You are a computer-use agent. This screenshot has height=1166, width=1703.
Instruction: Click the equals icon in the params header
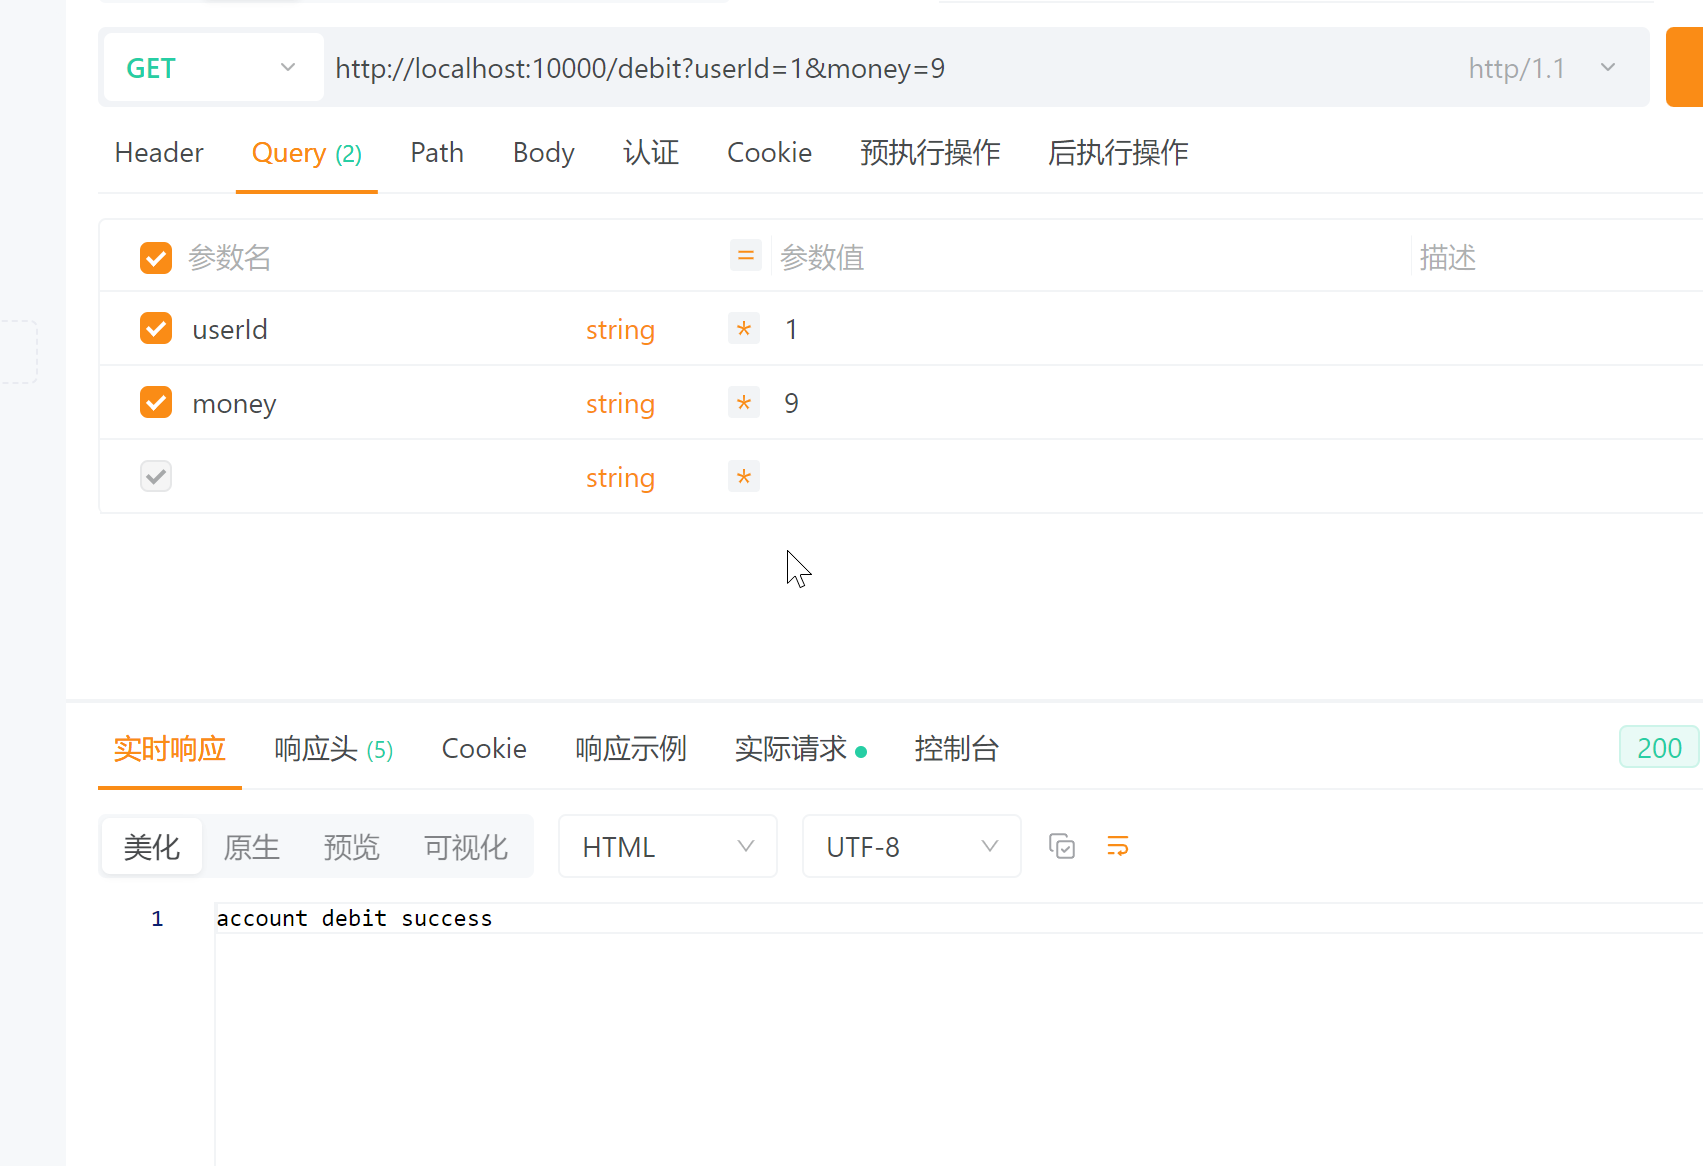[x=745, y=256]
